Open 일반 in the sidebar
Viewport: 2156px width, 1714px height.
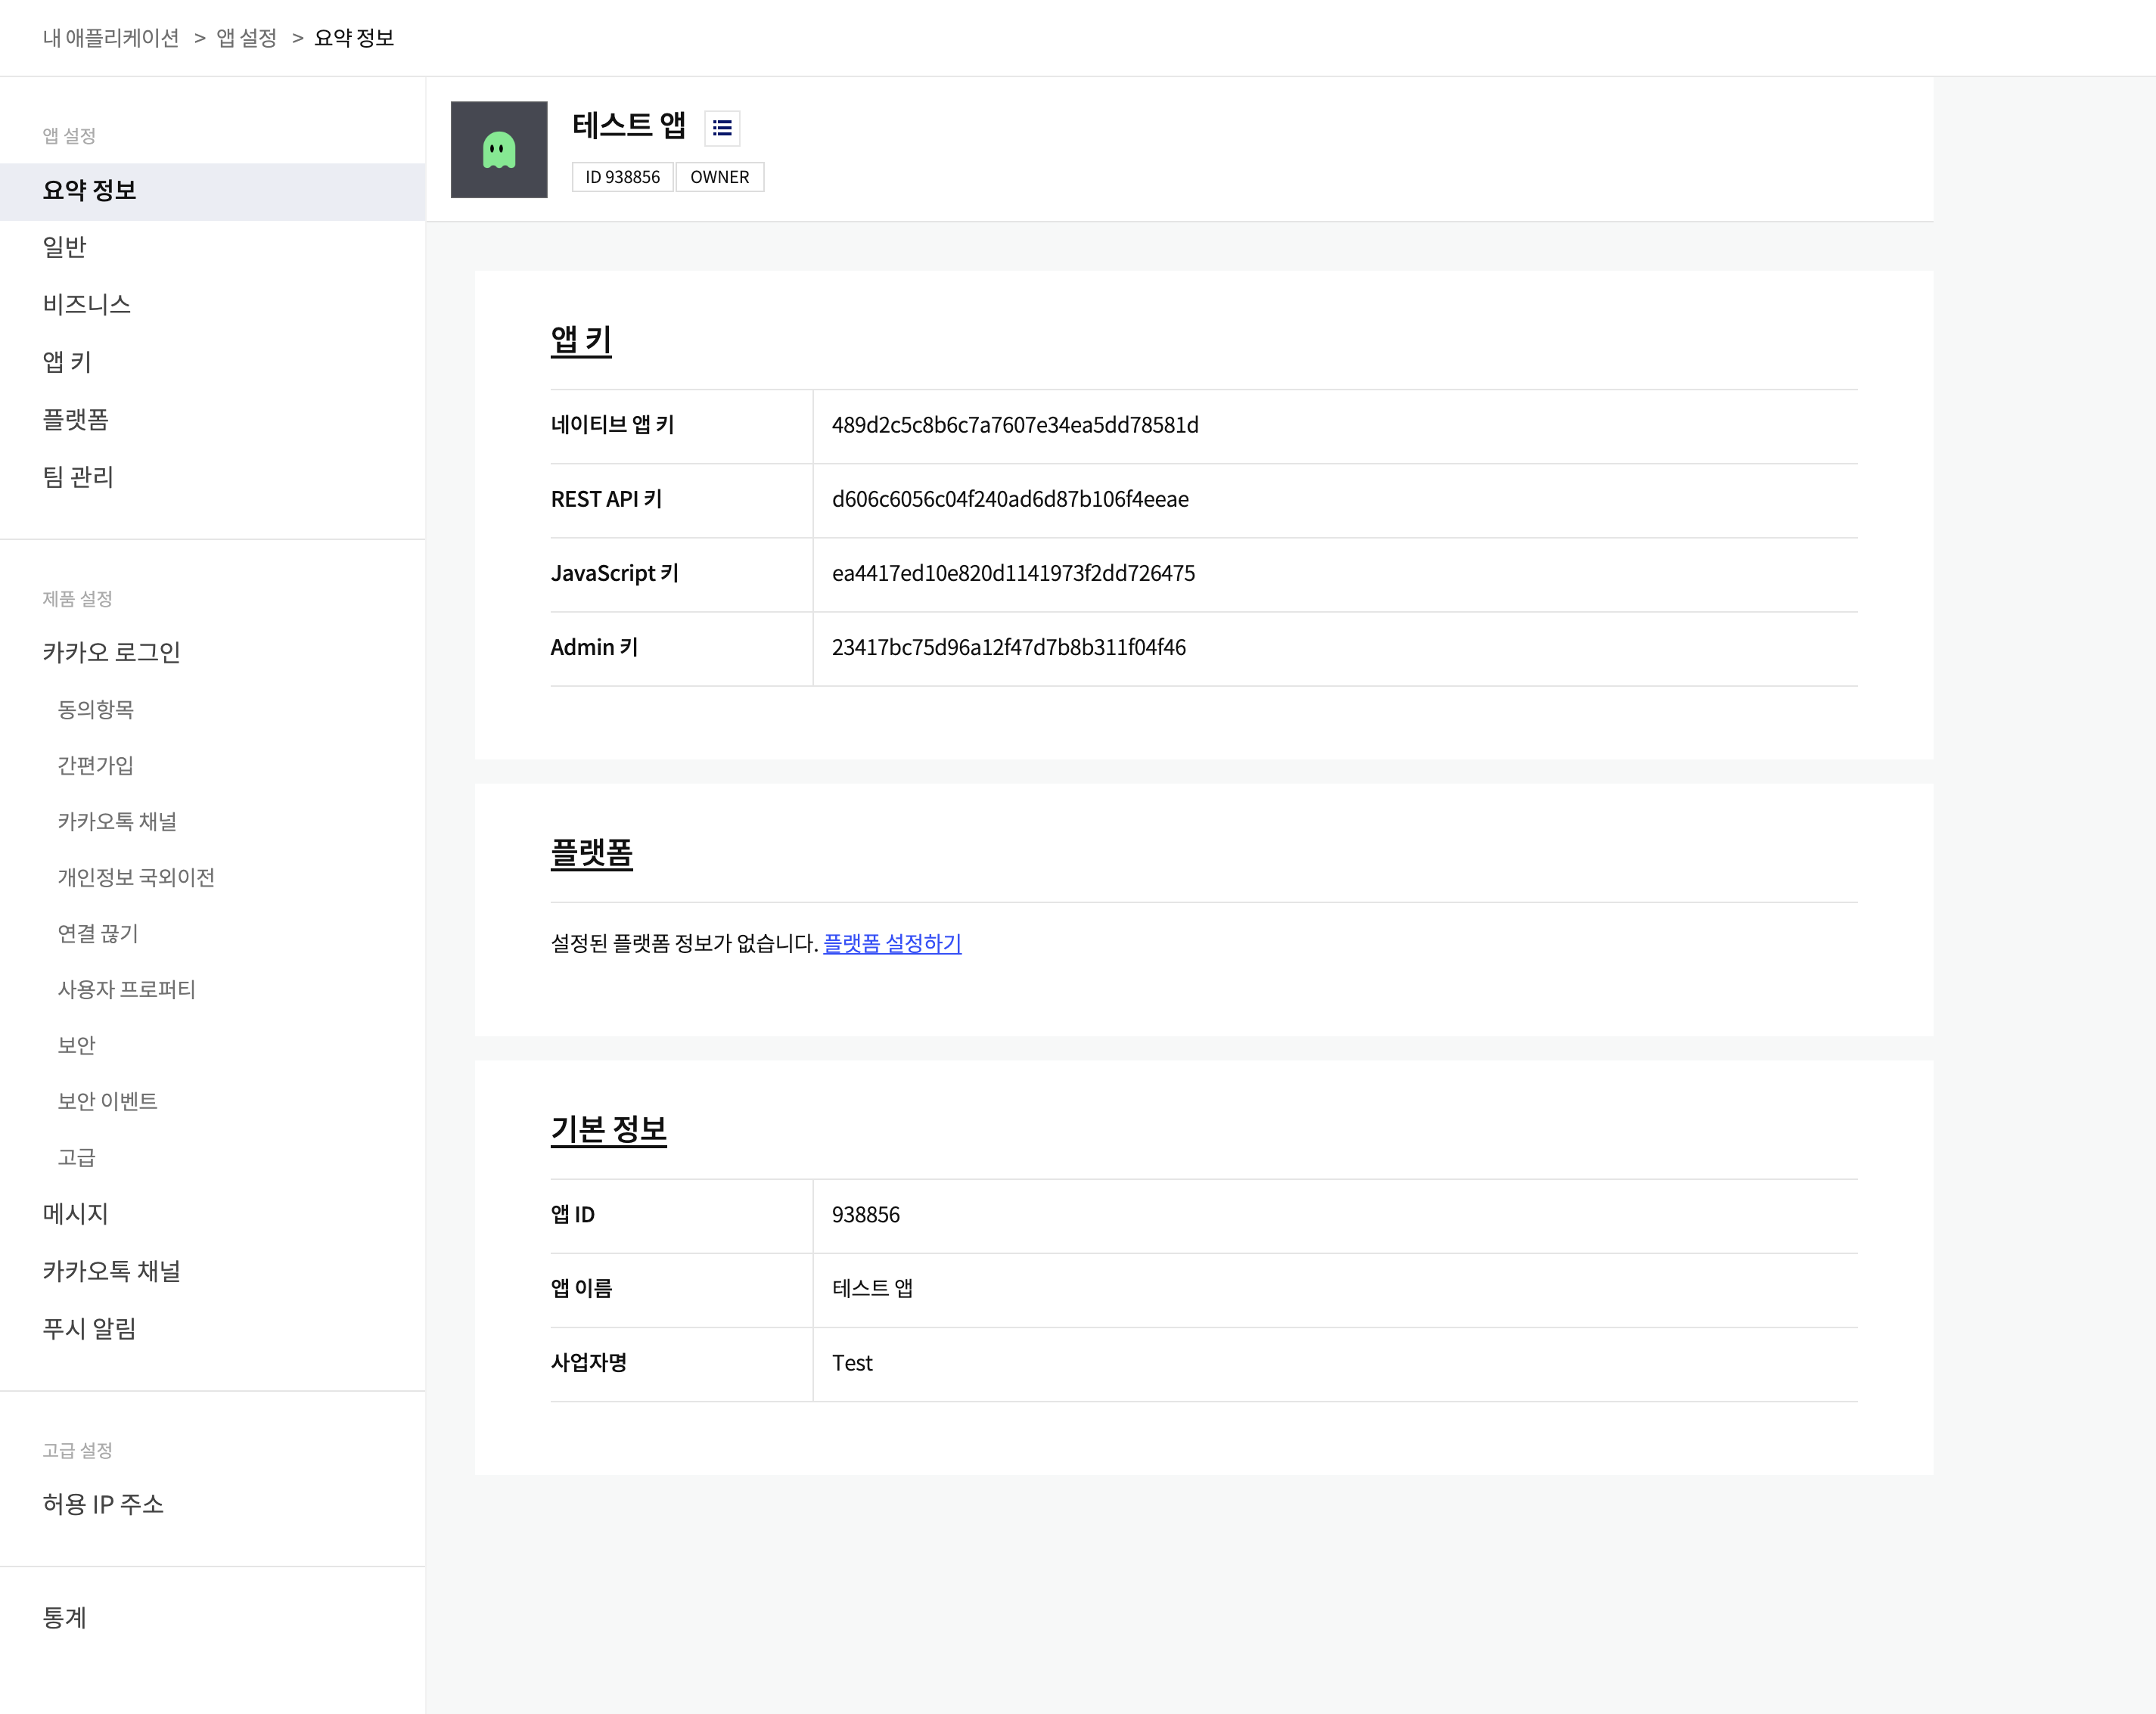65,247
